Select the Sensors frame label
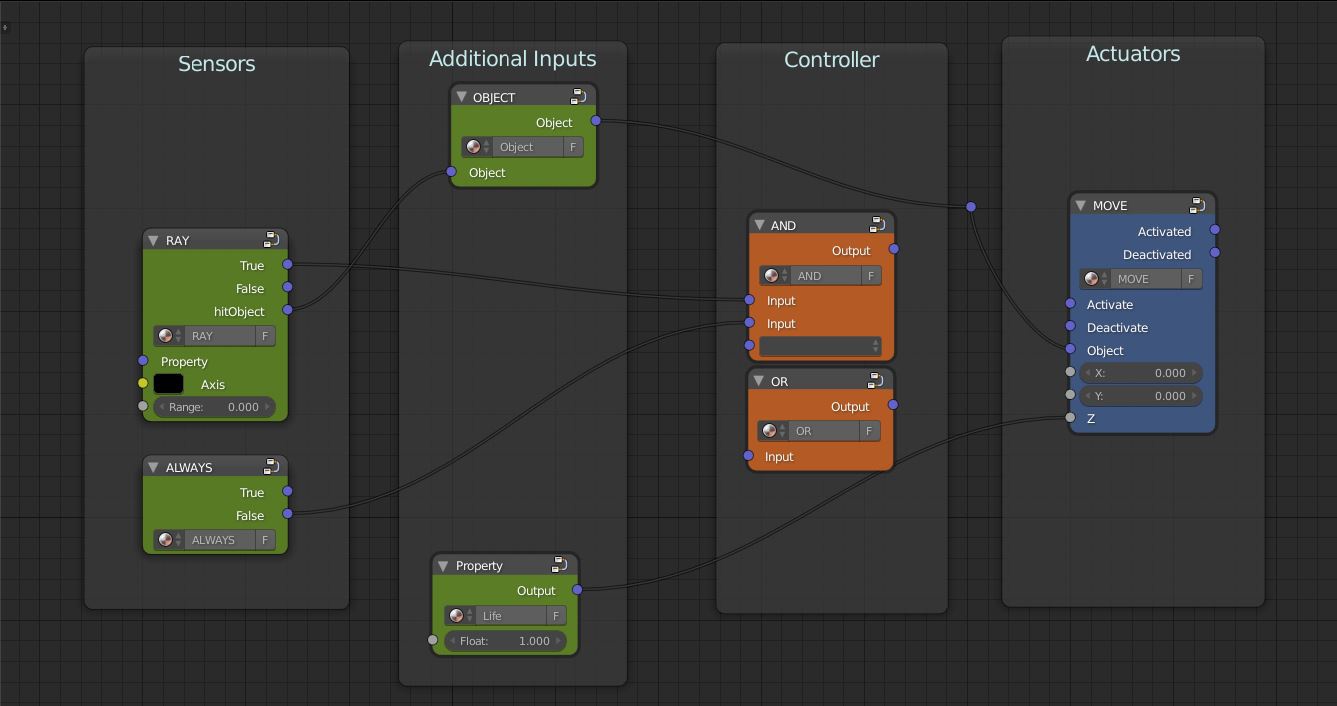 217,64
